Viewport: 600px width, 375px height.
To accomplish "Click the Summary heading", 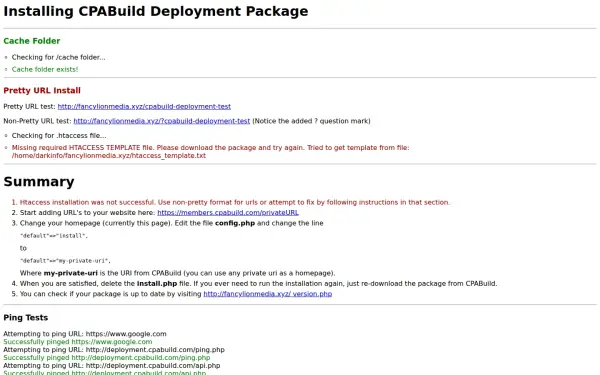I will coord(39,182).
